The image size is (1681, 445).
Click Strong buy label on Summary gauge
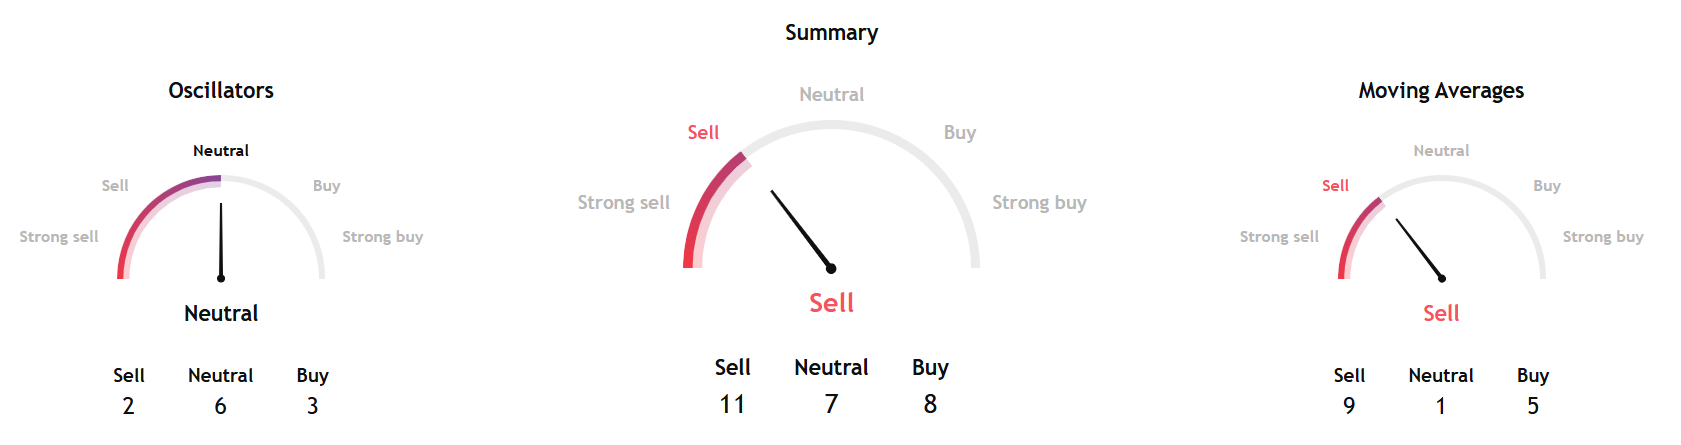[x=1039, y=203]
